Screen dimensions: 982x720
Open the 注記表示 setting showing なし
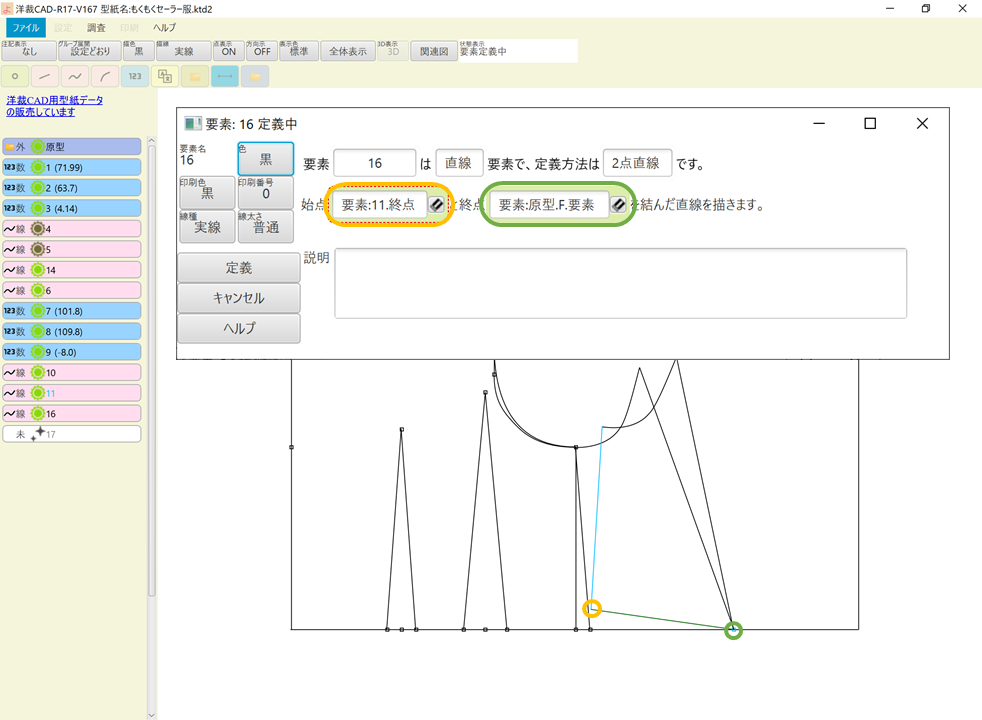[x=29, y=50]
